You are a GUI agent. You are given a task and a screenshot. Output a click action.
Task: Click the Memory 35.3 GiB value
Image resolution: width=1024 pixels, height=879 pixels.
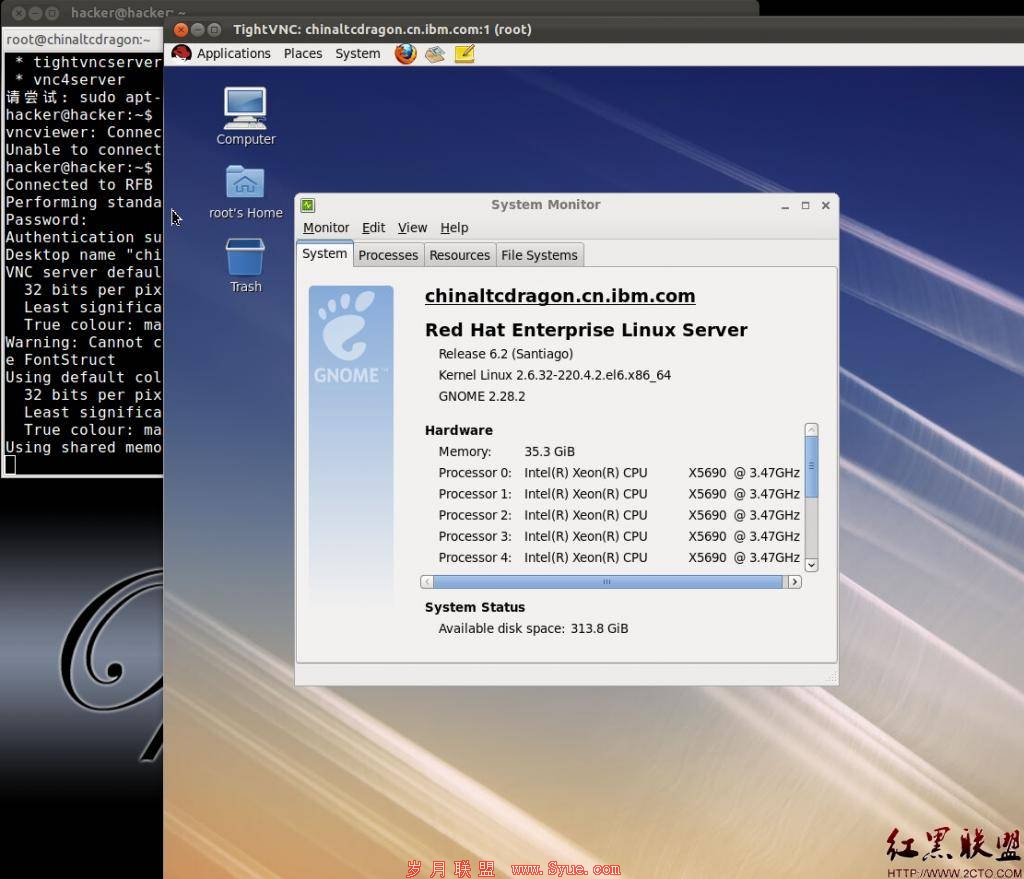(549, 452)
